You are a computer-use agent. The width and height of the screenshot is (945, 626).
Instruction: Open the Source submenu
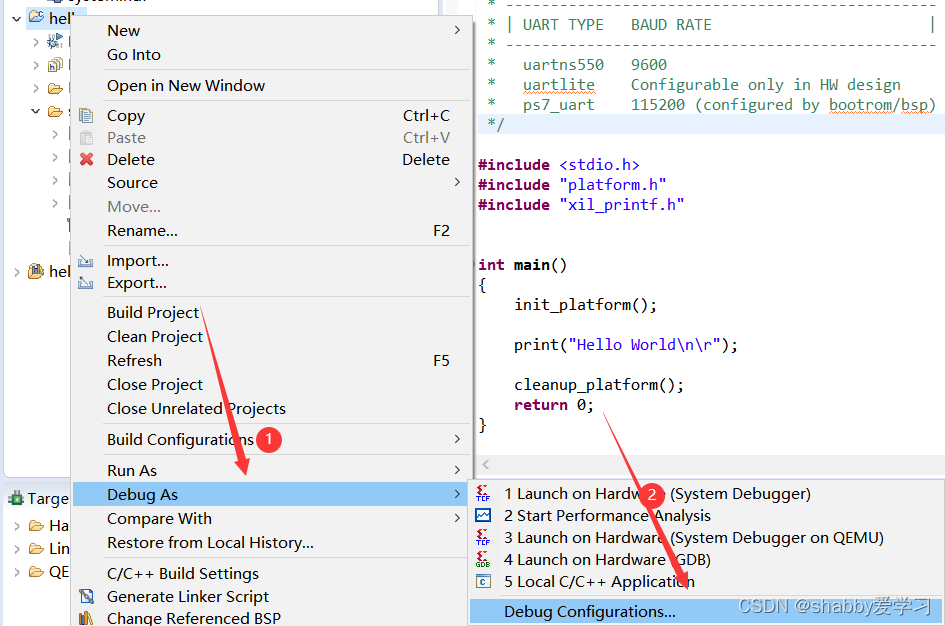pyautogui.click(x=133, y=183)
